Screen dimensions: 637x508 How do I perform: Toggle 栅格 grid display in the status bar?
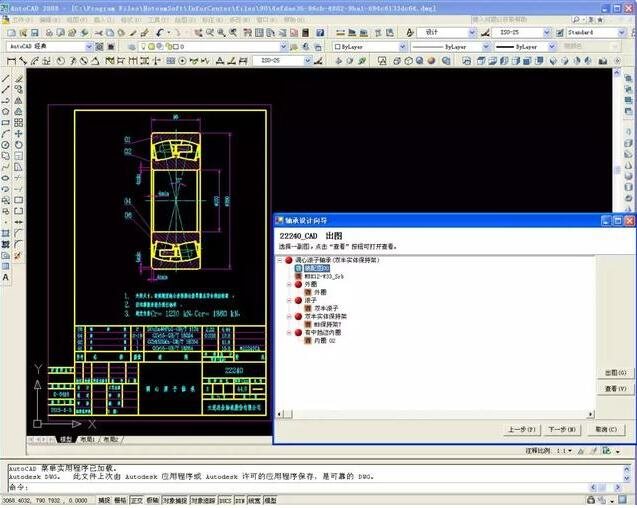[120, 498]
